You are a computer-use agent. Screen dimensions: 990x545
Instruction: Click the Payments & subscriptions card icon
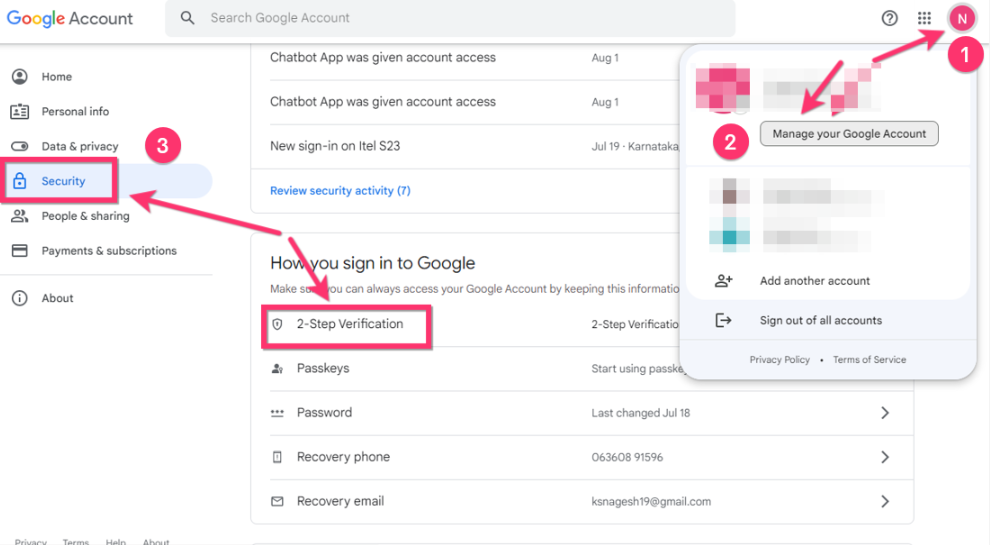pyautogui.click(x=19, y=251)
